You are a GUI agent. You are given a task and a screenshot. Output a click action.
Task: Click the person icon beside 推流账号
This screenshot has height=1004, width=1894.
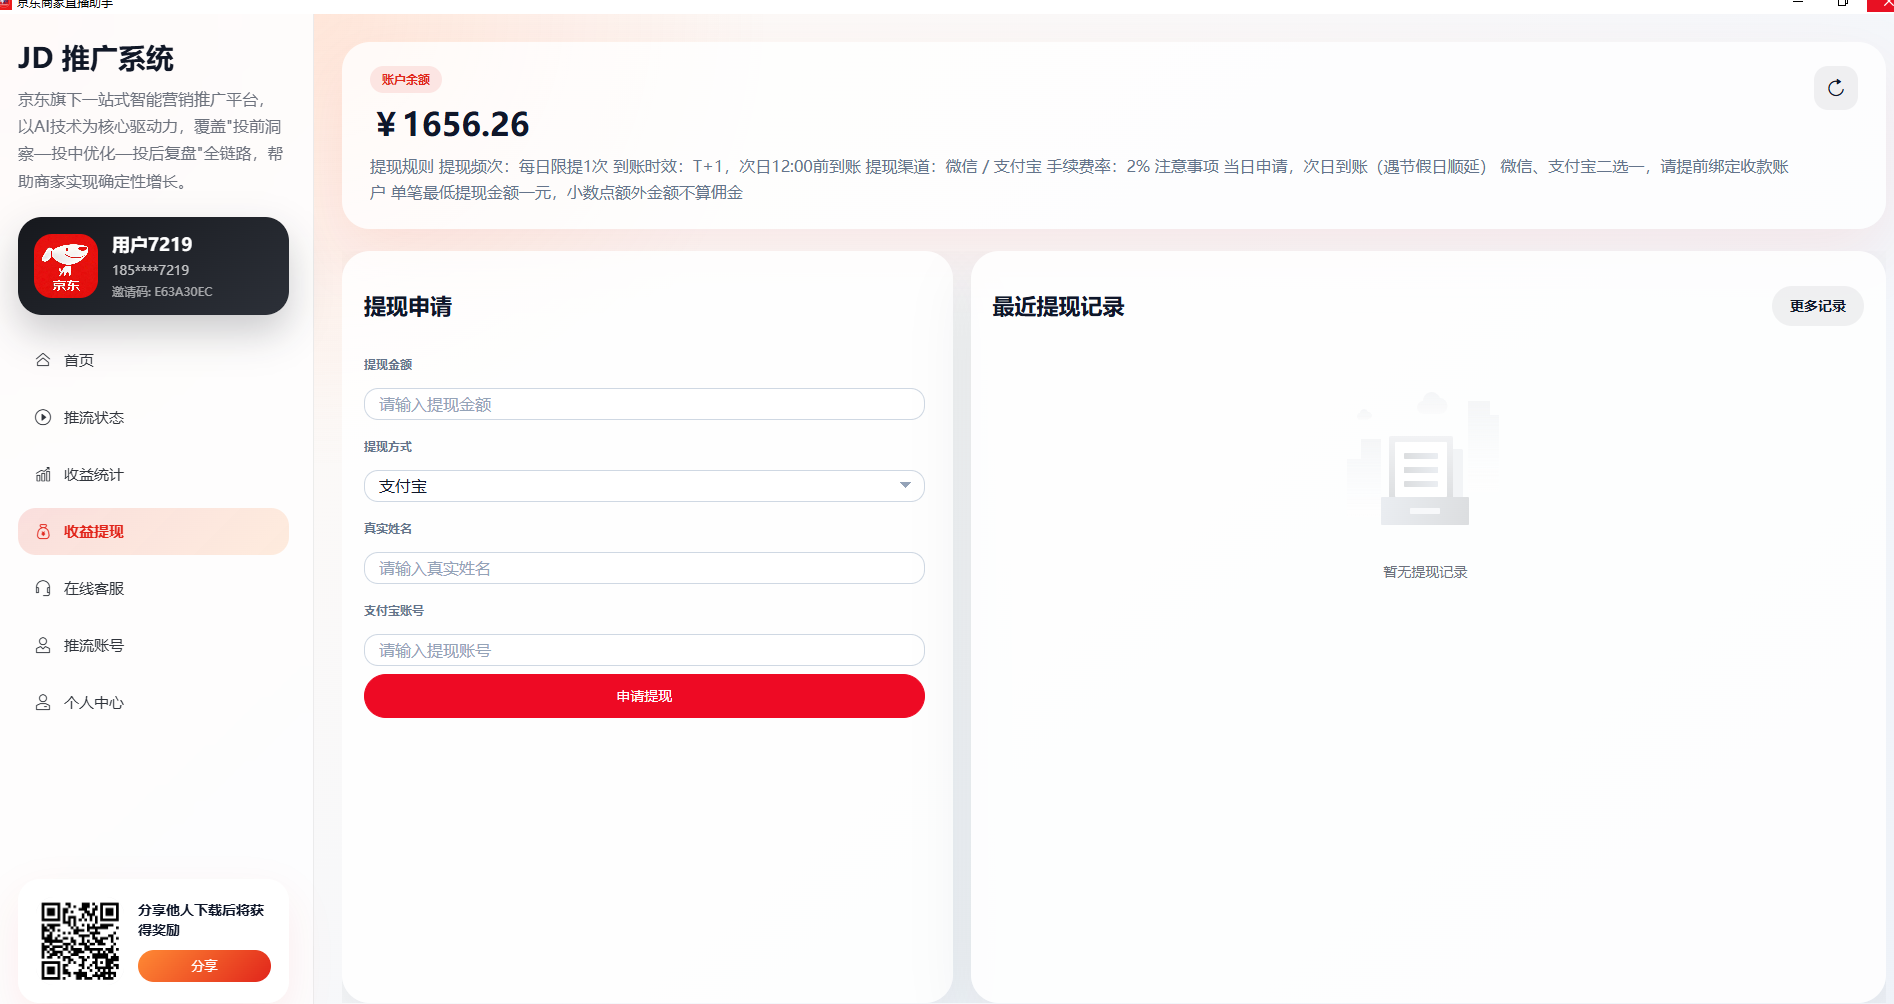click(43, 645)
